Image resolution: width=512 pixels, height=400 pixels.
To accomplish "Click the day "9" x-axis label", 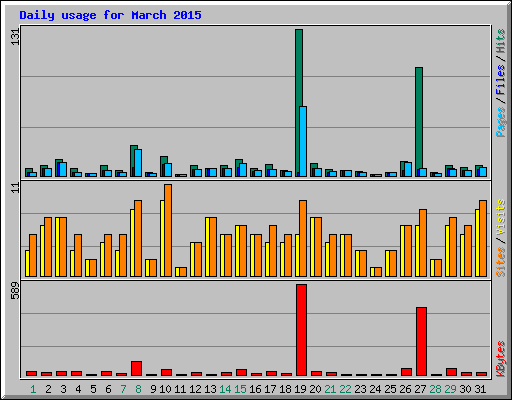I will (153, 389).
